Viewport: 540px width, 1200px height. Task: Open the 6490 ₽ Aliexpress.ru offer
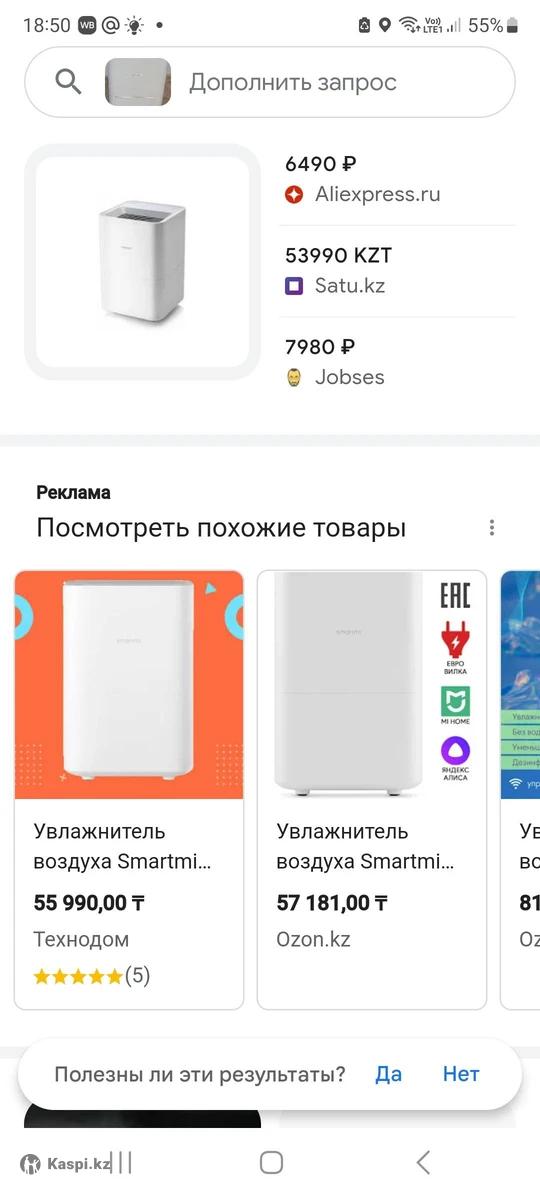[401, 180]
